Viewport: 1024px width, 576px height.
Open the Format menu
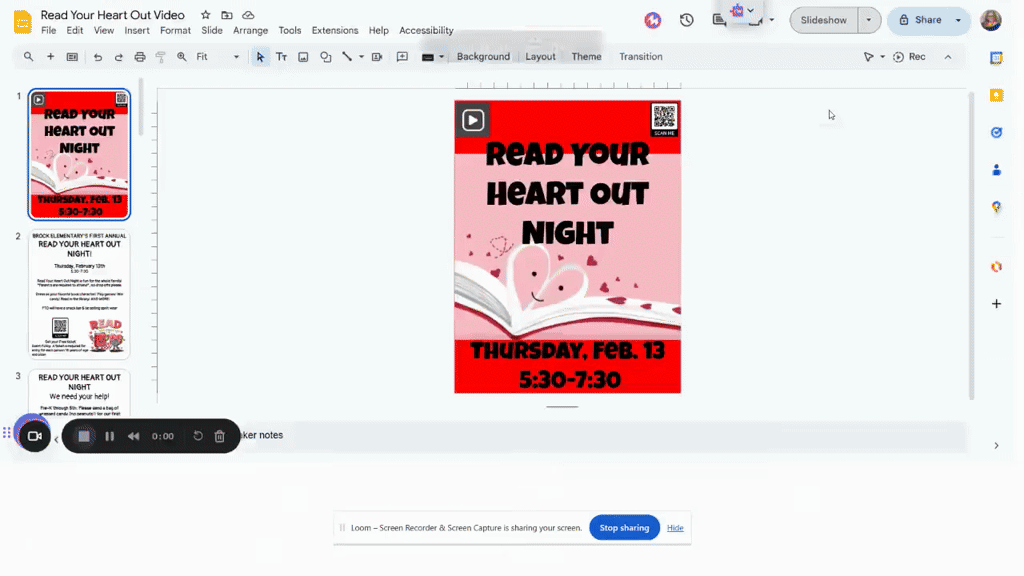(175, 30)
